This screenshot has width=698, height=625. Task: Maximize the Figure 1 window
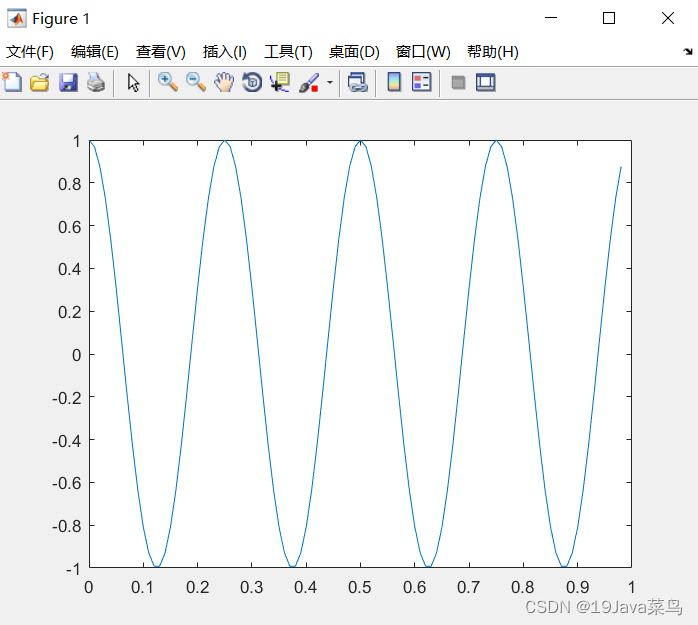[x=609, y=18]
